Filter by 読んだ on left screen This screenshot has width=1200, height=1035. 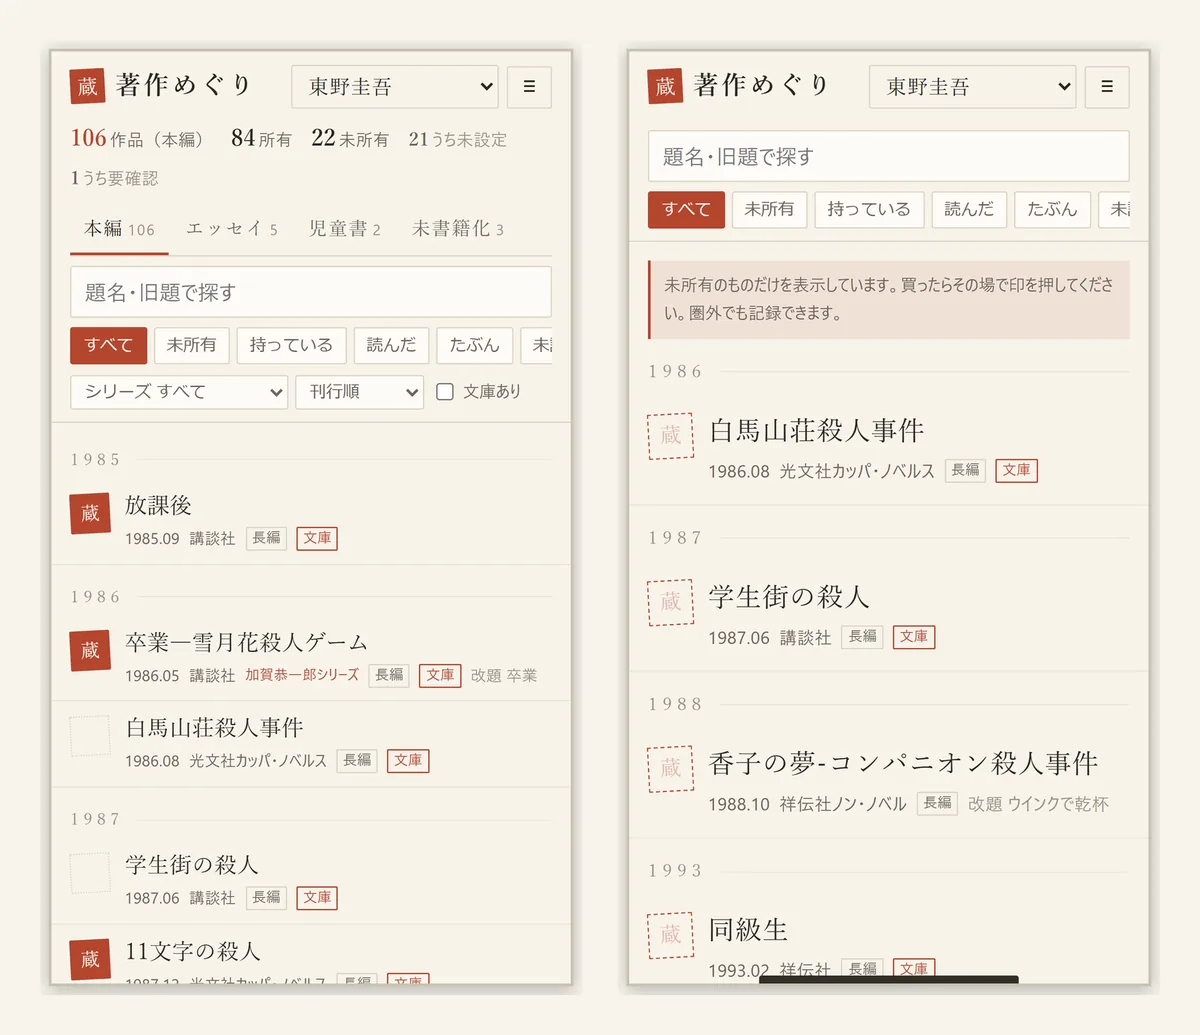point(391,345)
